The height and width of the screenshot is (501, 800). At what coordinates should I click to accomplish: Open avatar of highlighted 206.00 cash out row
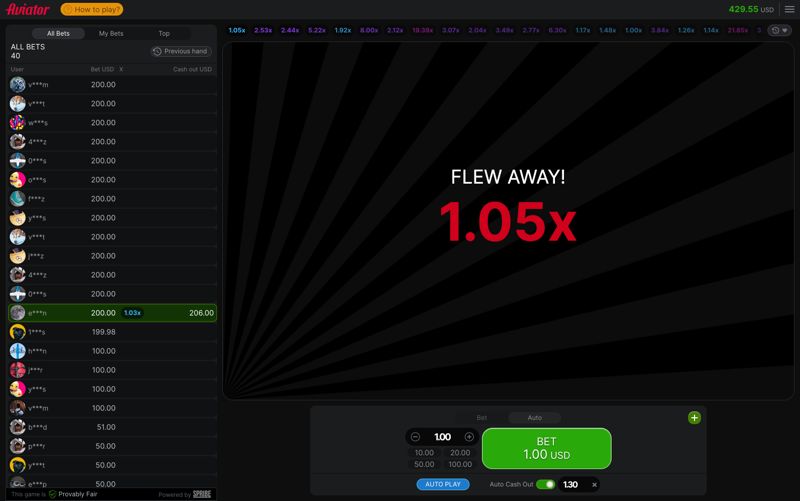tap(18, 313)
